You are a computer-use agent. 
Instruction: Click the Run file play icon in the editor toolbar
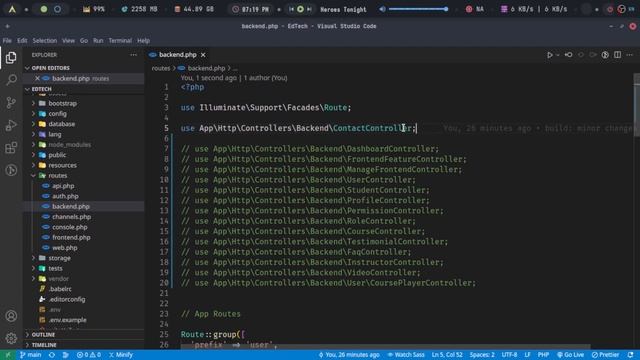coord(550,55)
